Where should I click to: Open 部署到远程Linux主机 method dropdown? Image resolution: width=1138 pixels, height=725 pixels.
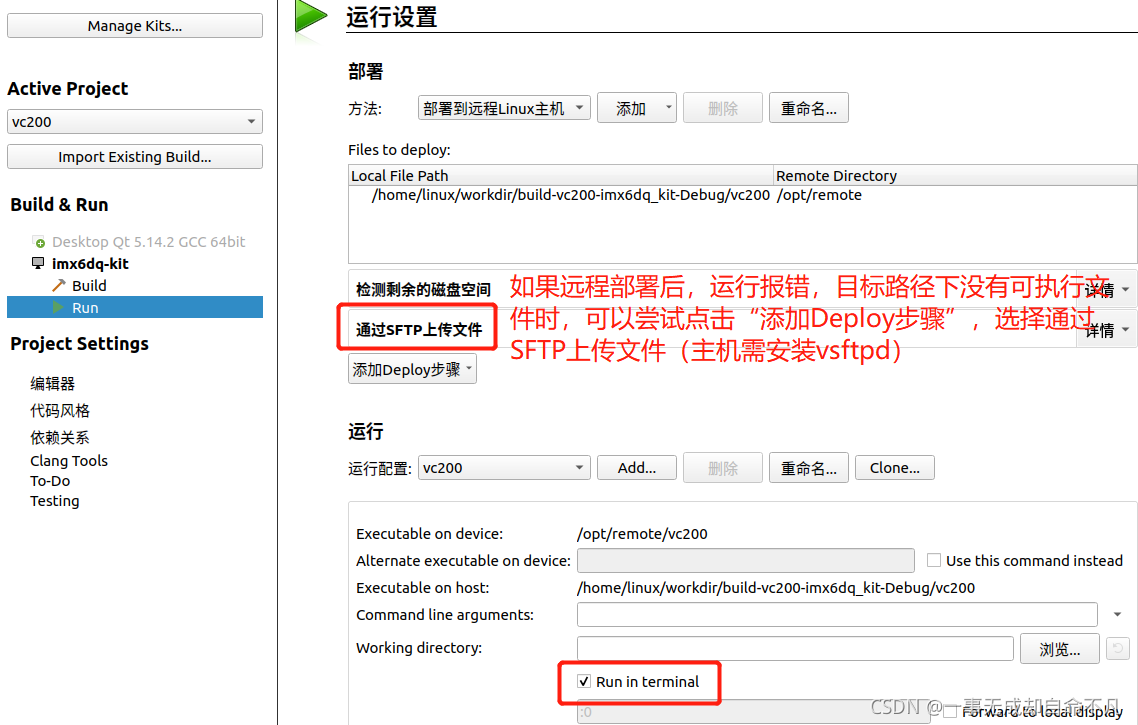pyautogui.click(x=504, y=108)
